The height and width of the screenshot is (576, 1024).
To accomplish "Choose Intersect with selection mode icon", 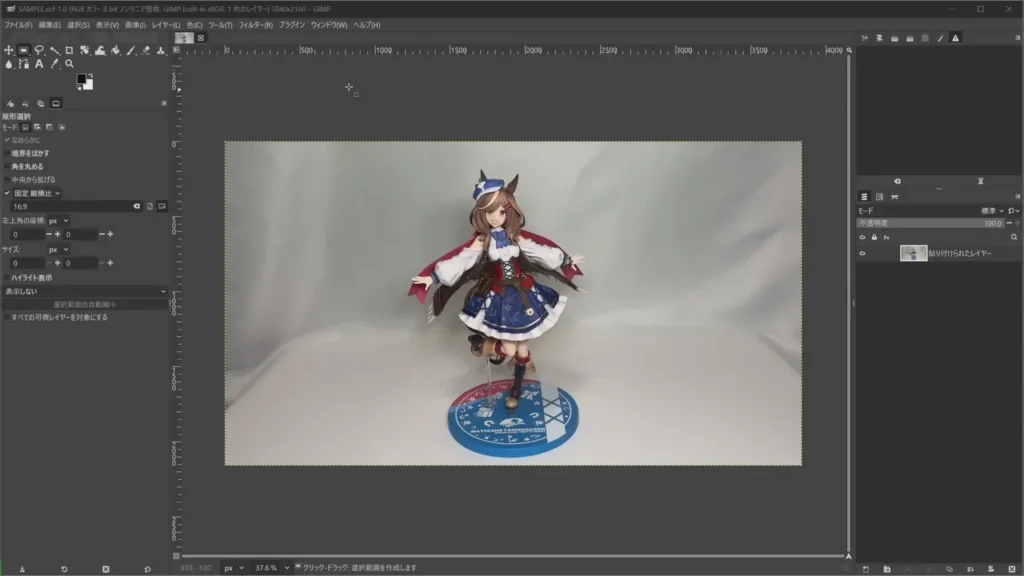I will pos(62,127).
